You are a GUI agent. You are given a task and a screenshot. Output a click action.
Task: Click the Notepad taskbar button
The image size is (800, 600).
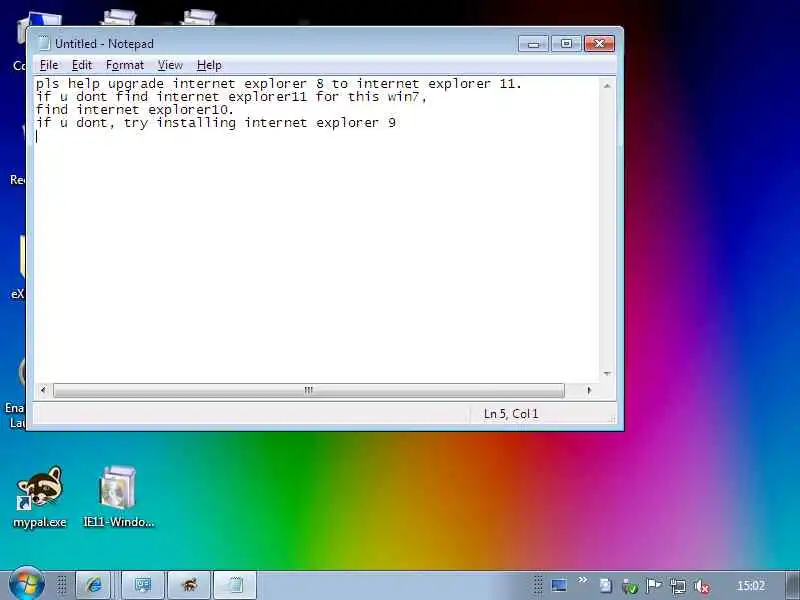[235, 585]
